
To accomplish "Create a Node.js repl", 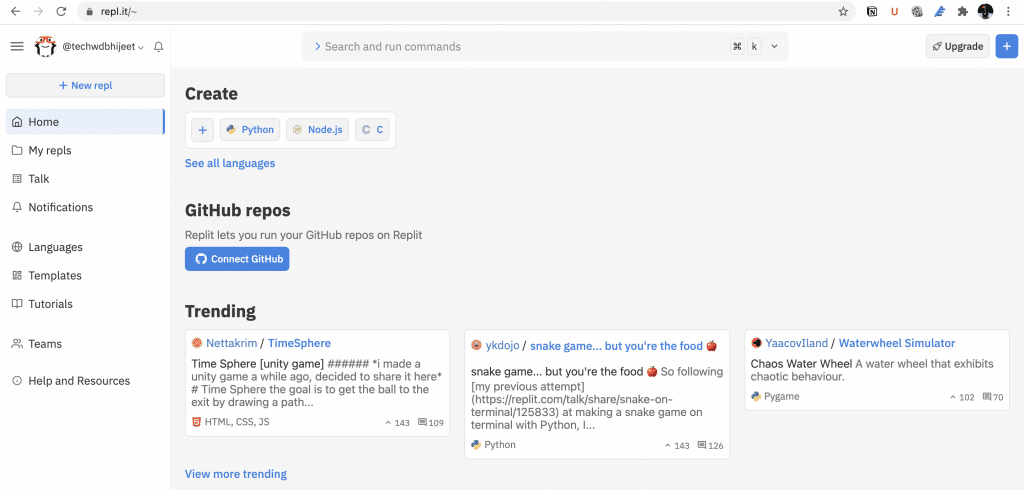I will [x=317, y=130].
